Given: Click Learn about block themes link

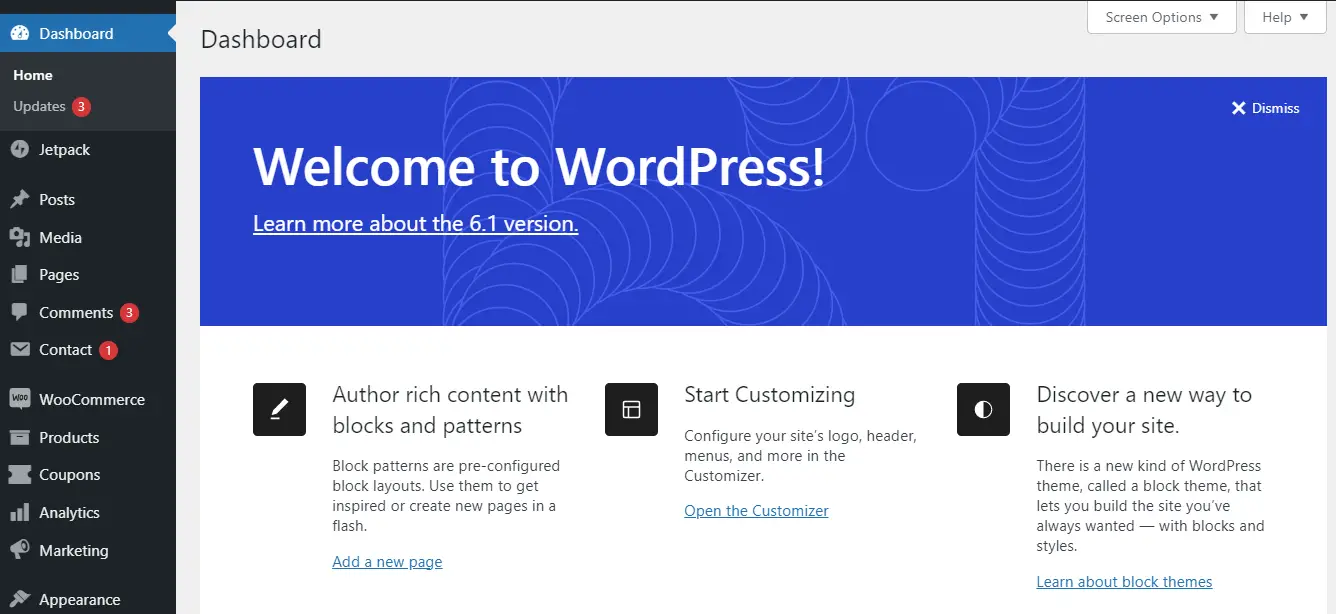Looking at the screenshot, I should [x=1124, y=582].
